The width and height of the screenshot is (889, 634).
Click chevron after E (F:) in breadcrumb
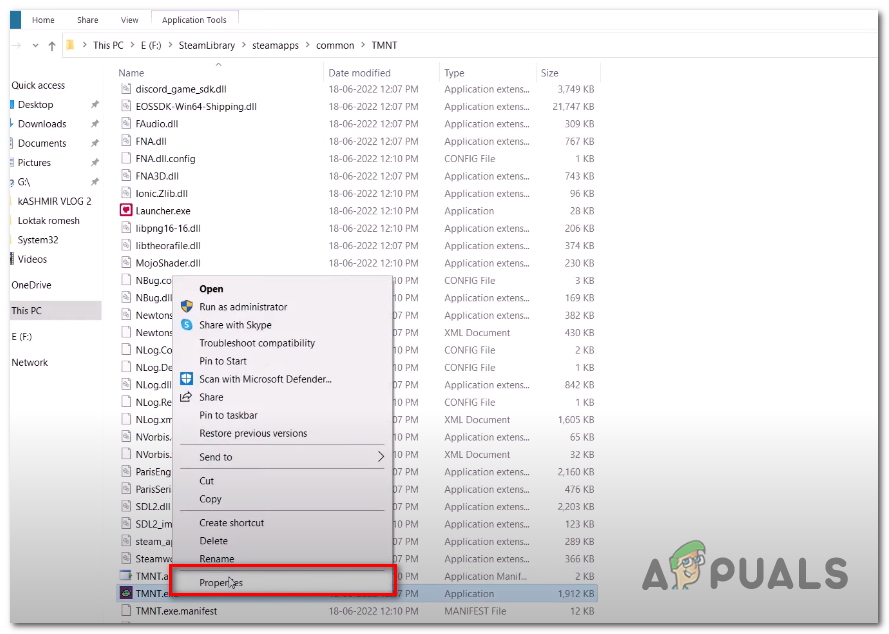tap(170, 45)
